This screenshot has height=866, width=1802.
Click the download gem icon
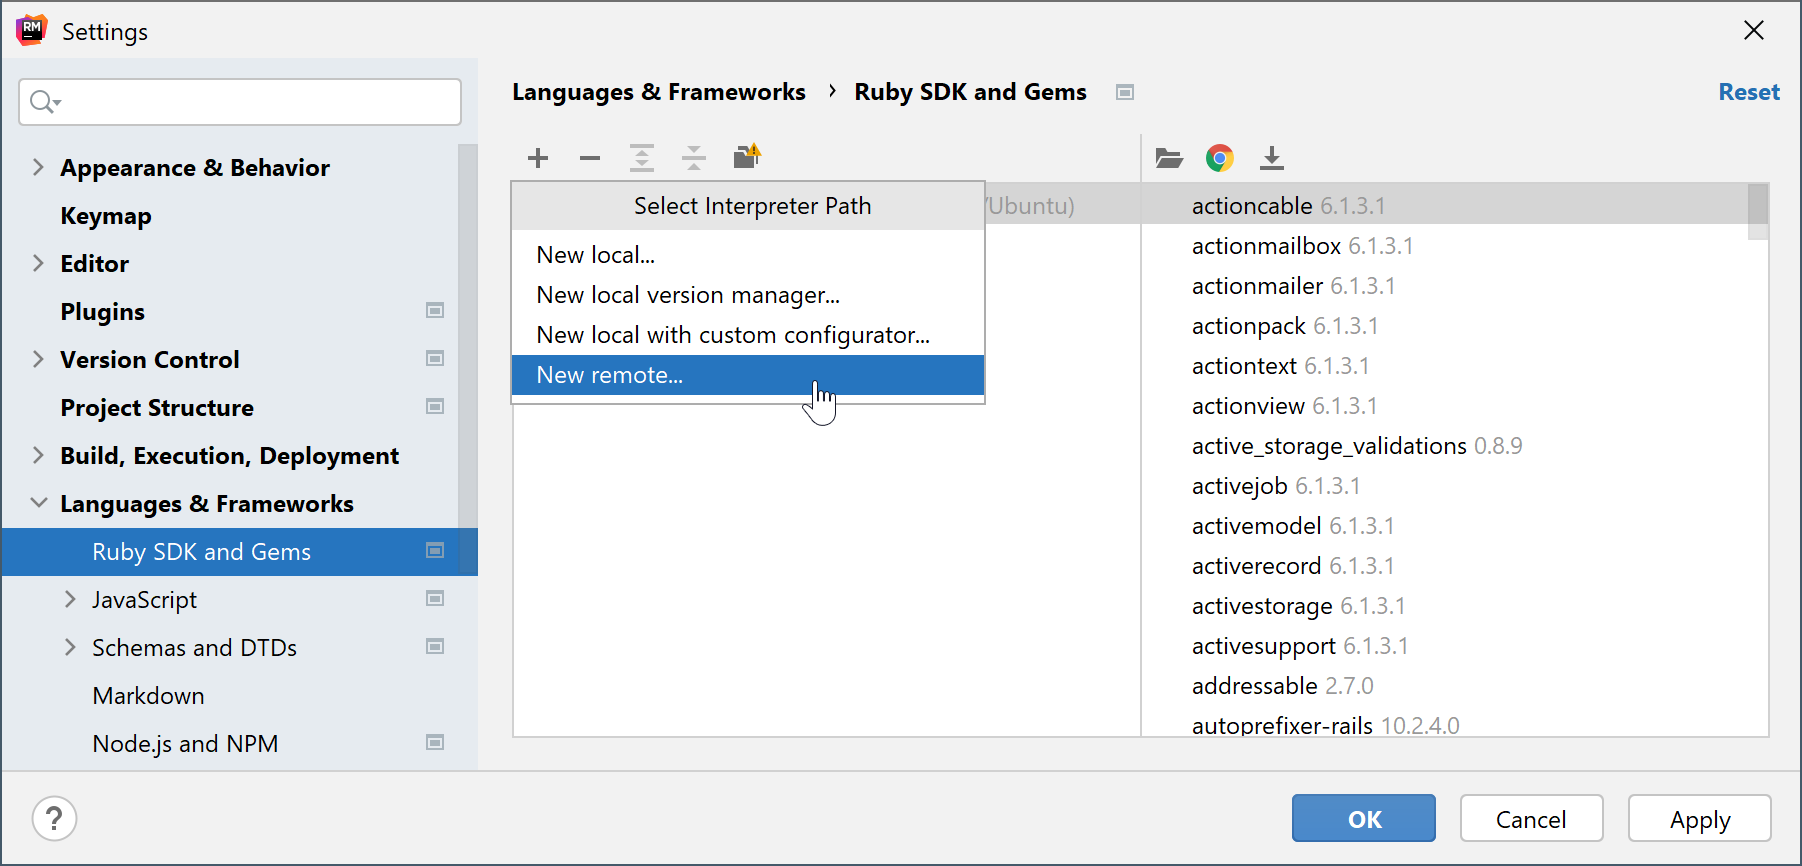[x=1272, y=158]
